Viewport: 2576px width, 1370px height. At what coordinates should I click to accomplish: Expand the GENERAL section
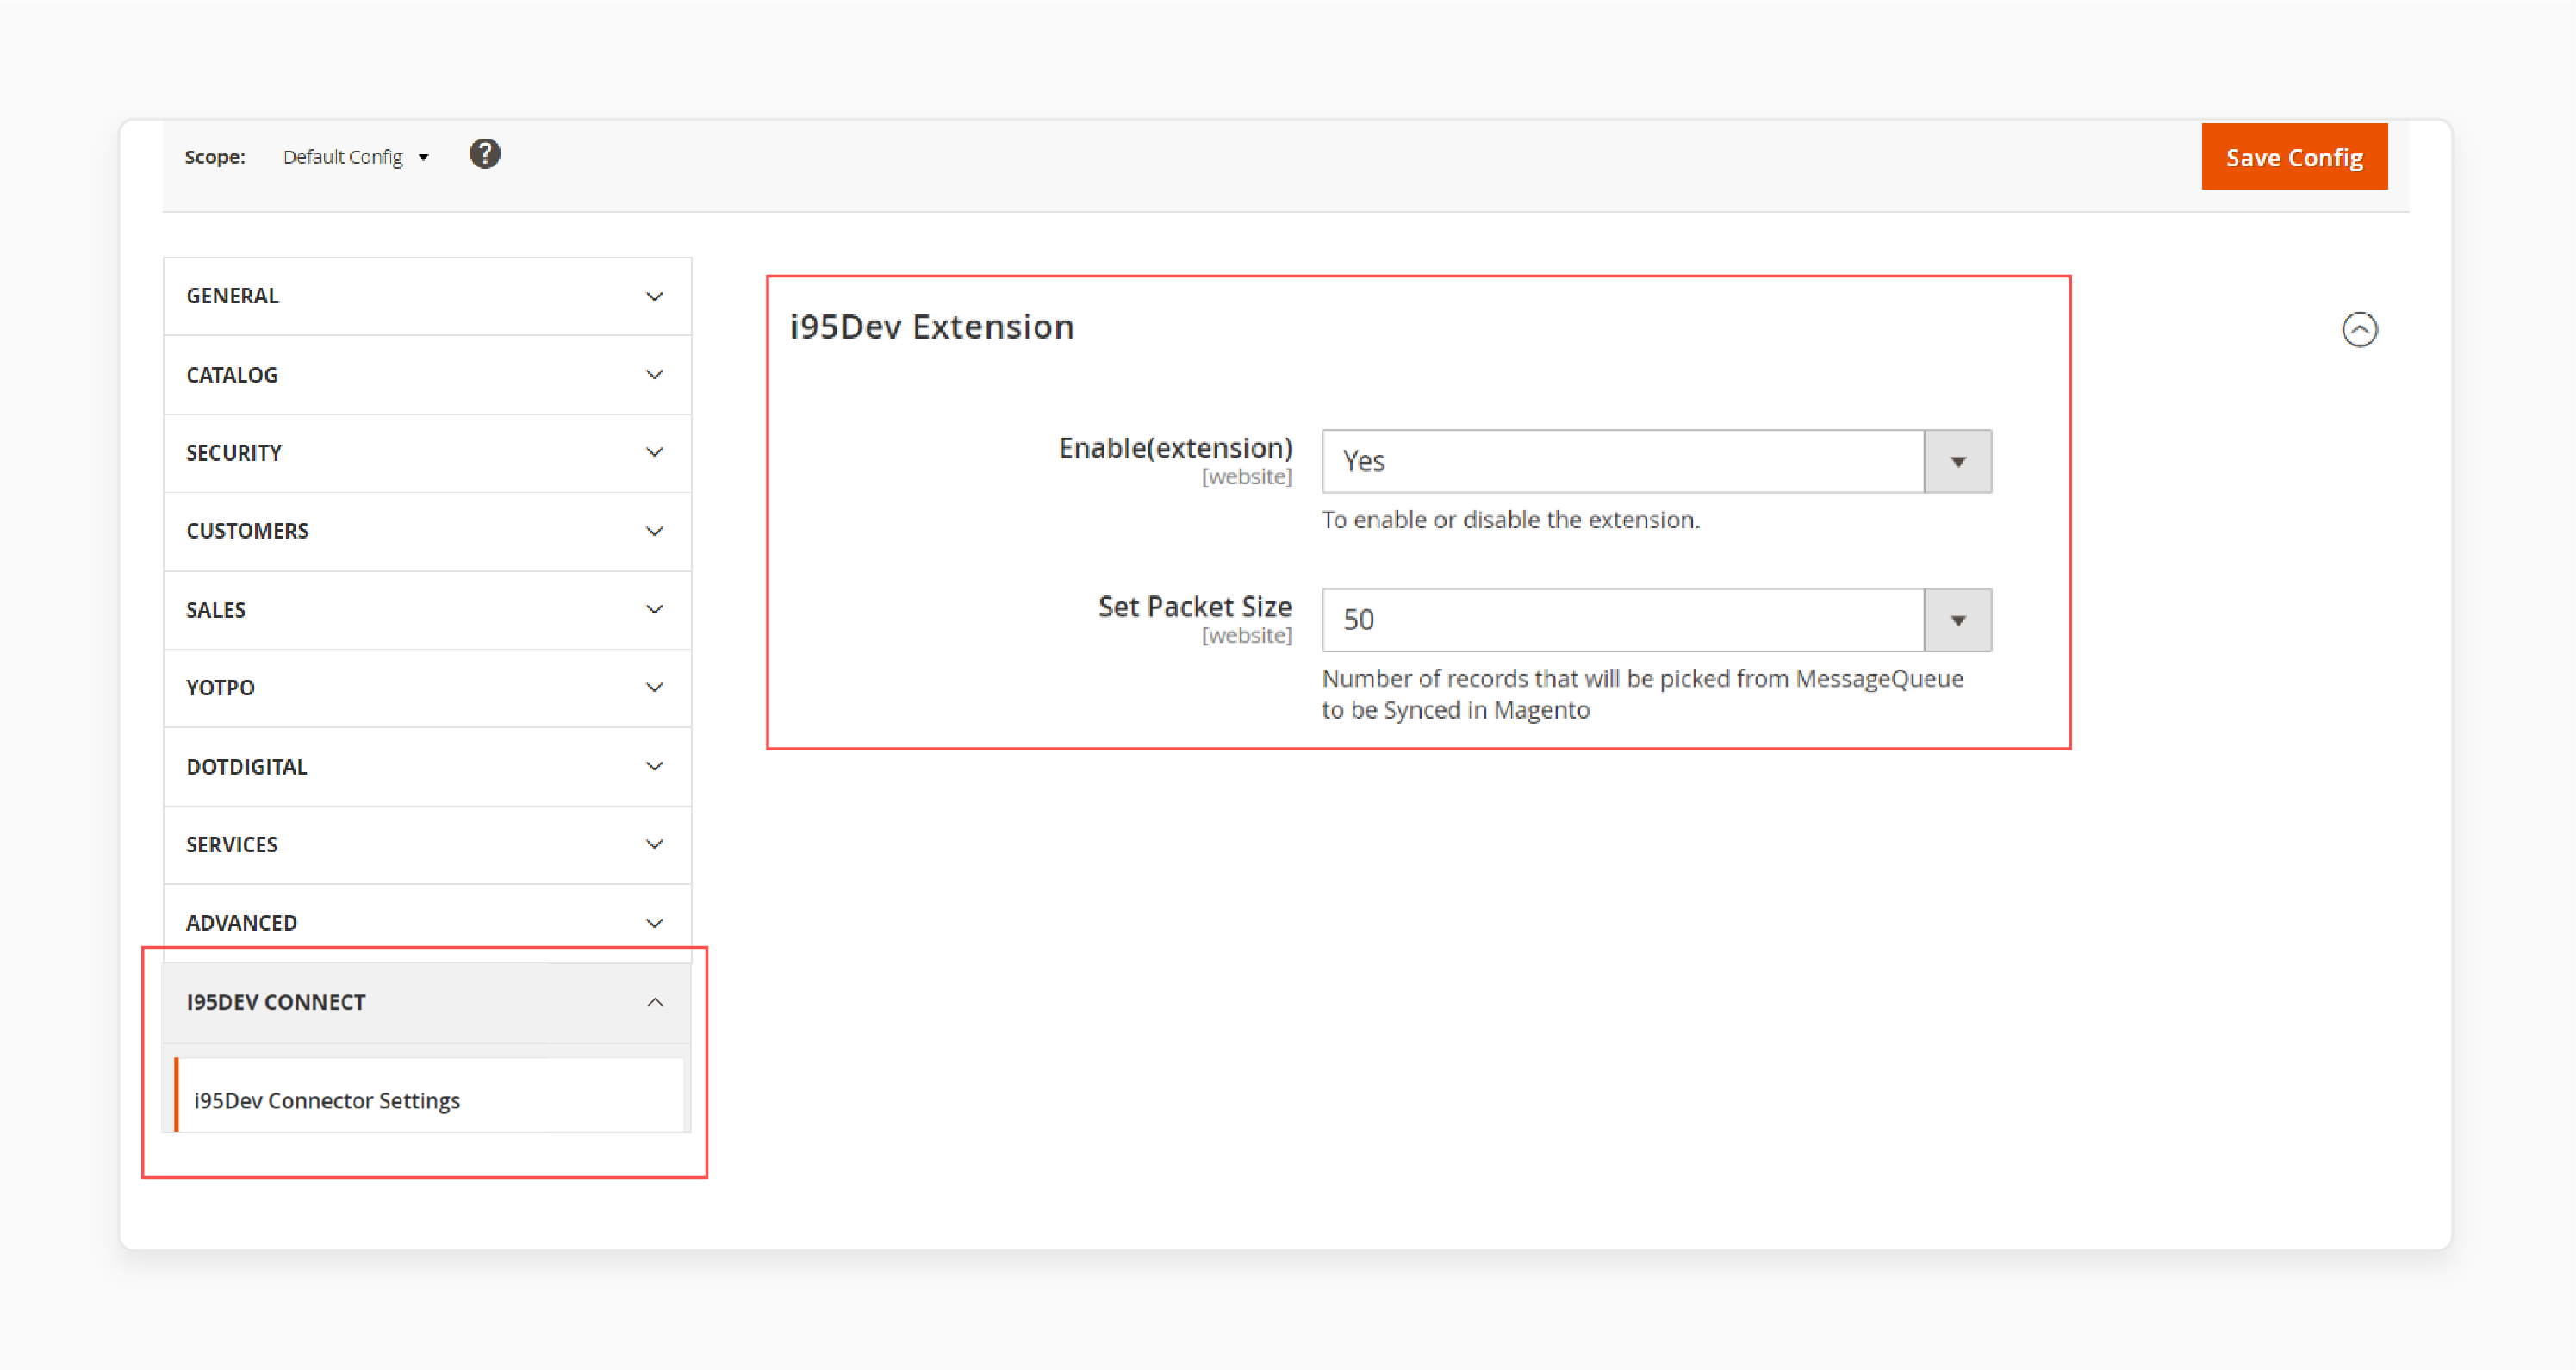click(427, 295)
